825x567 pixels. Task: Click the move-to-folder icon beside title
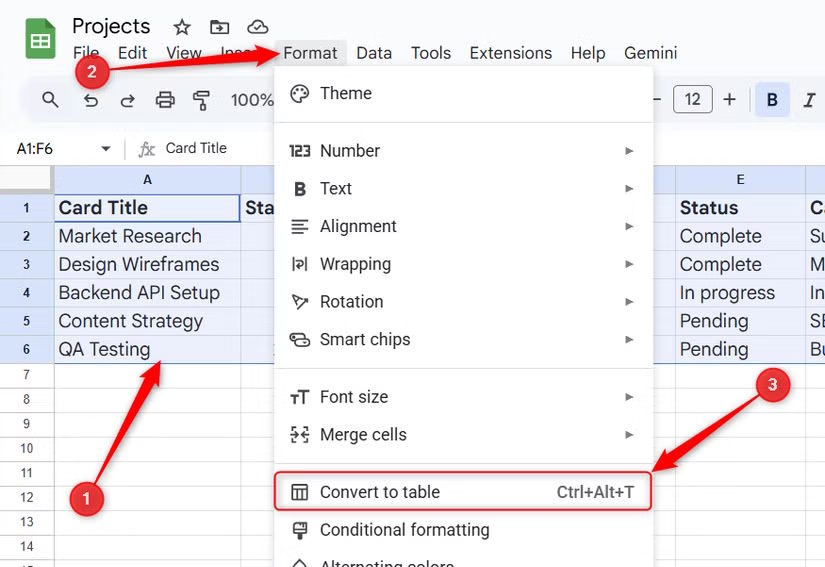point(219,27)
